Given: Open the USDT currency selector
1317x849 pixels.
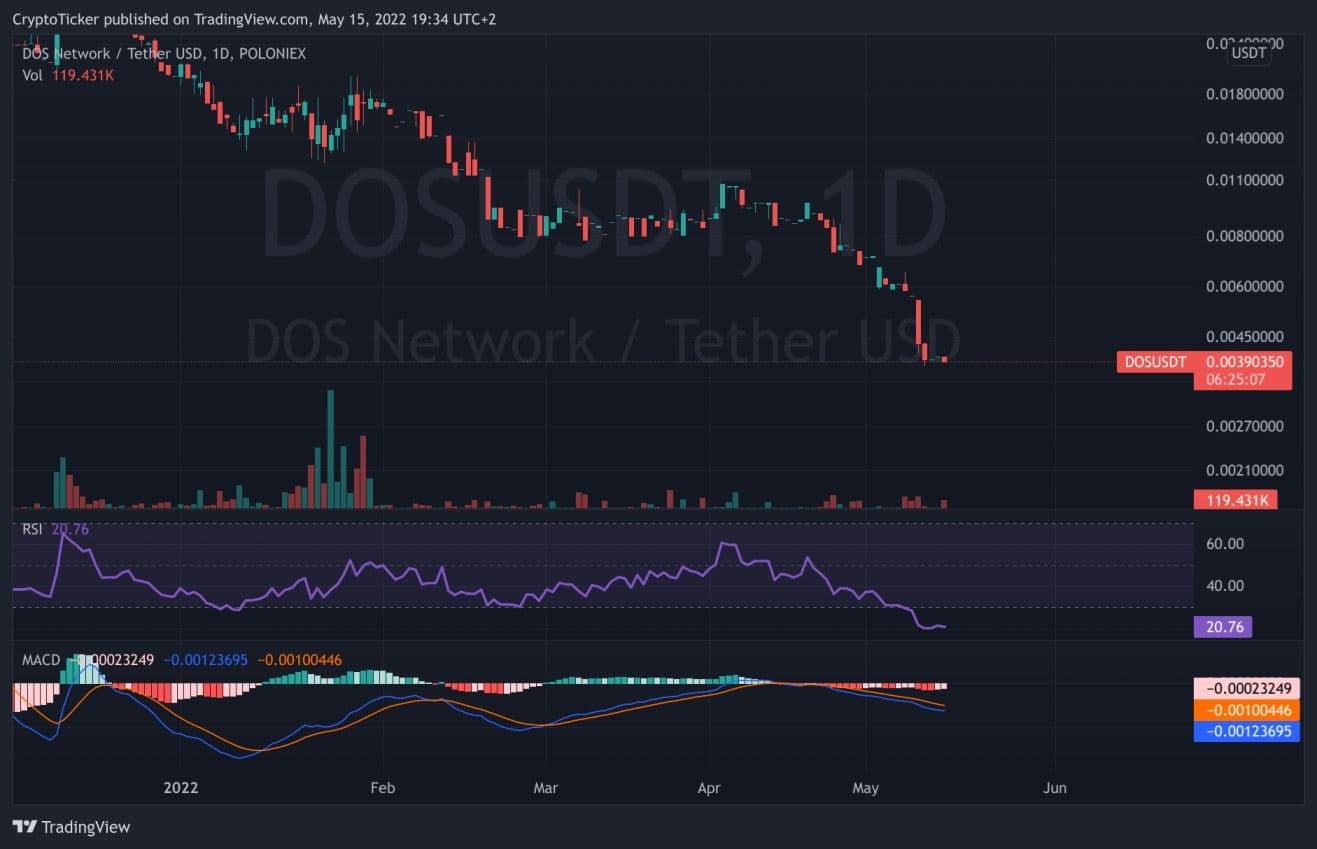Looking at the screenshot, I should pyautogui.click(x=1249, y=53).
